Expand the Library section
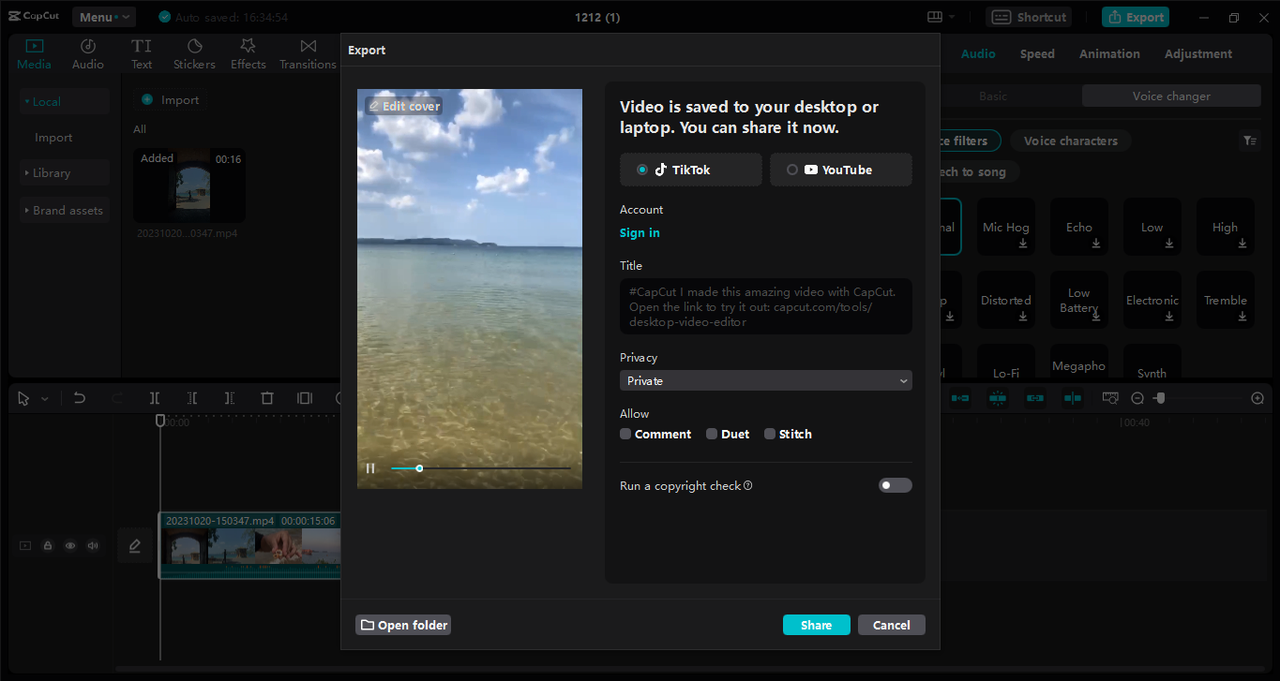 [64, 173]
